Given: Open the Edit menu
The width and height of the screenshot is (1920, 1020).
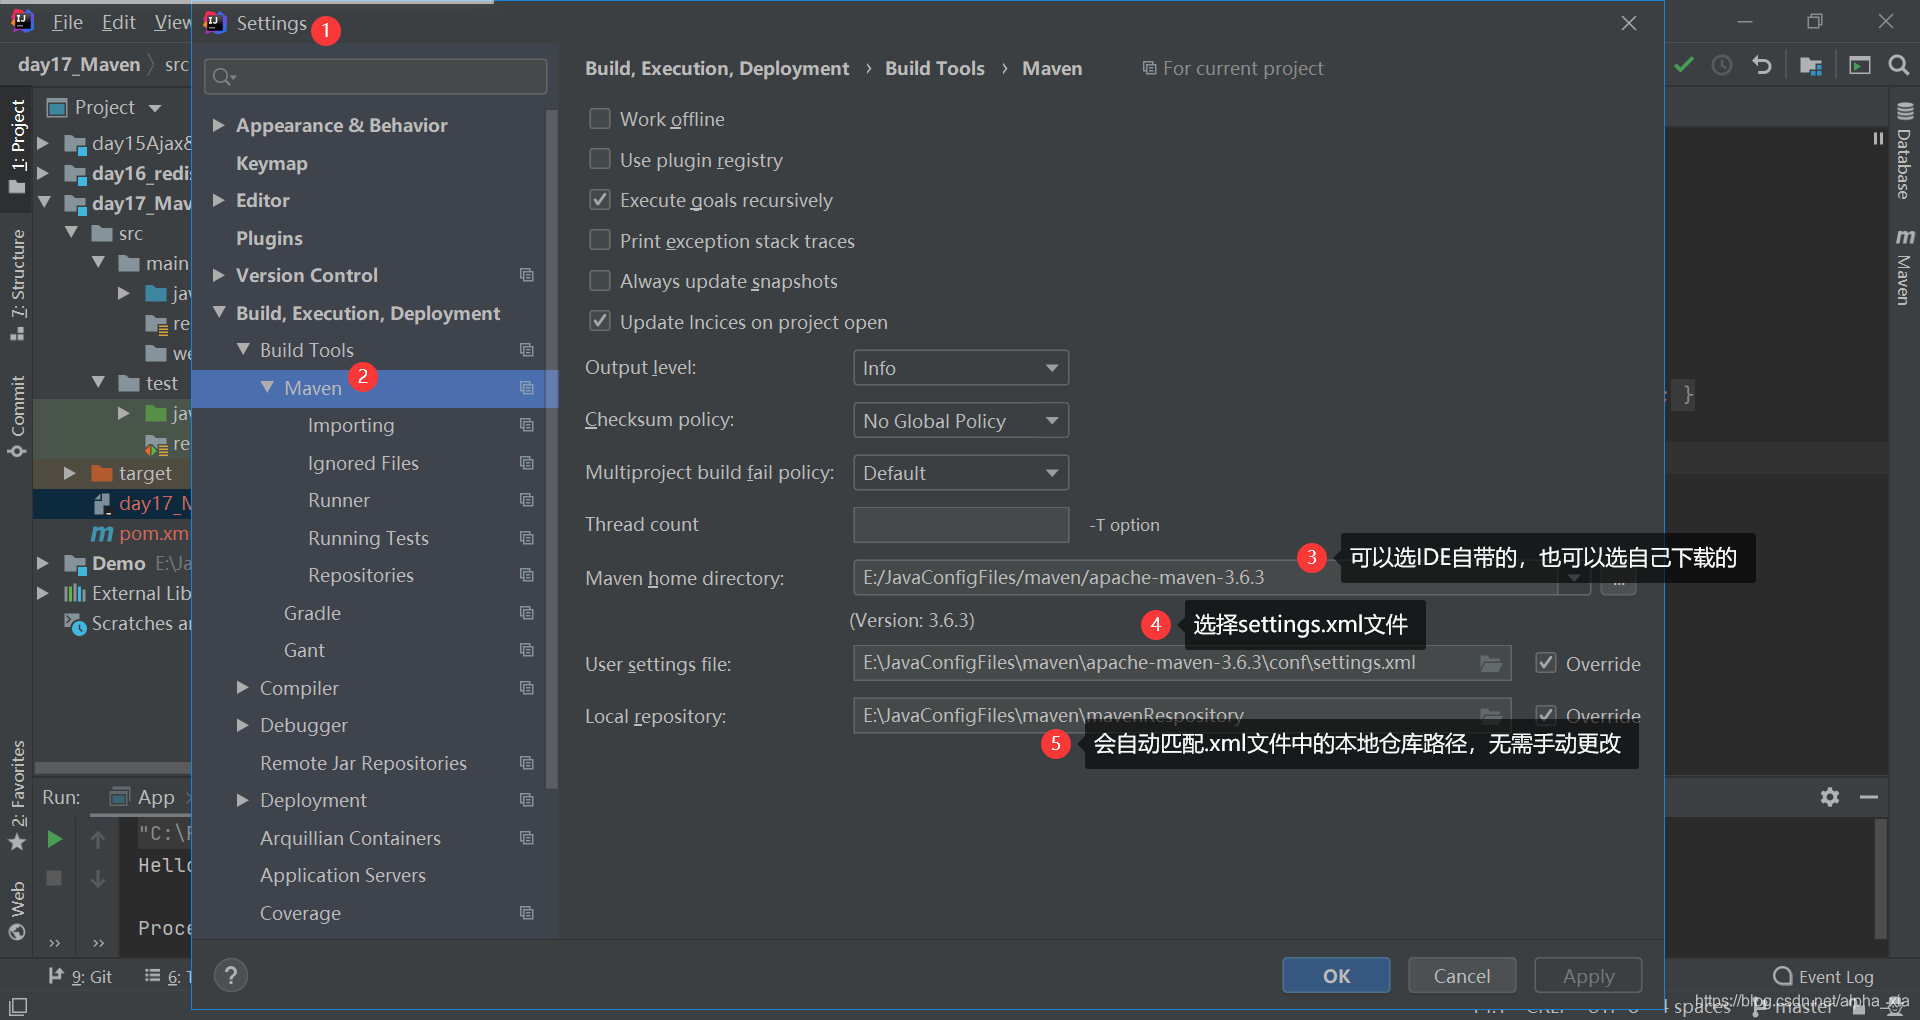Looking at the screenshot, I should coord(118,22).
